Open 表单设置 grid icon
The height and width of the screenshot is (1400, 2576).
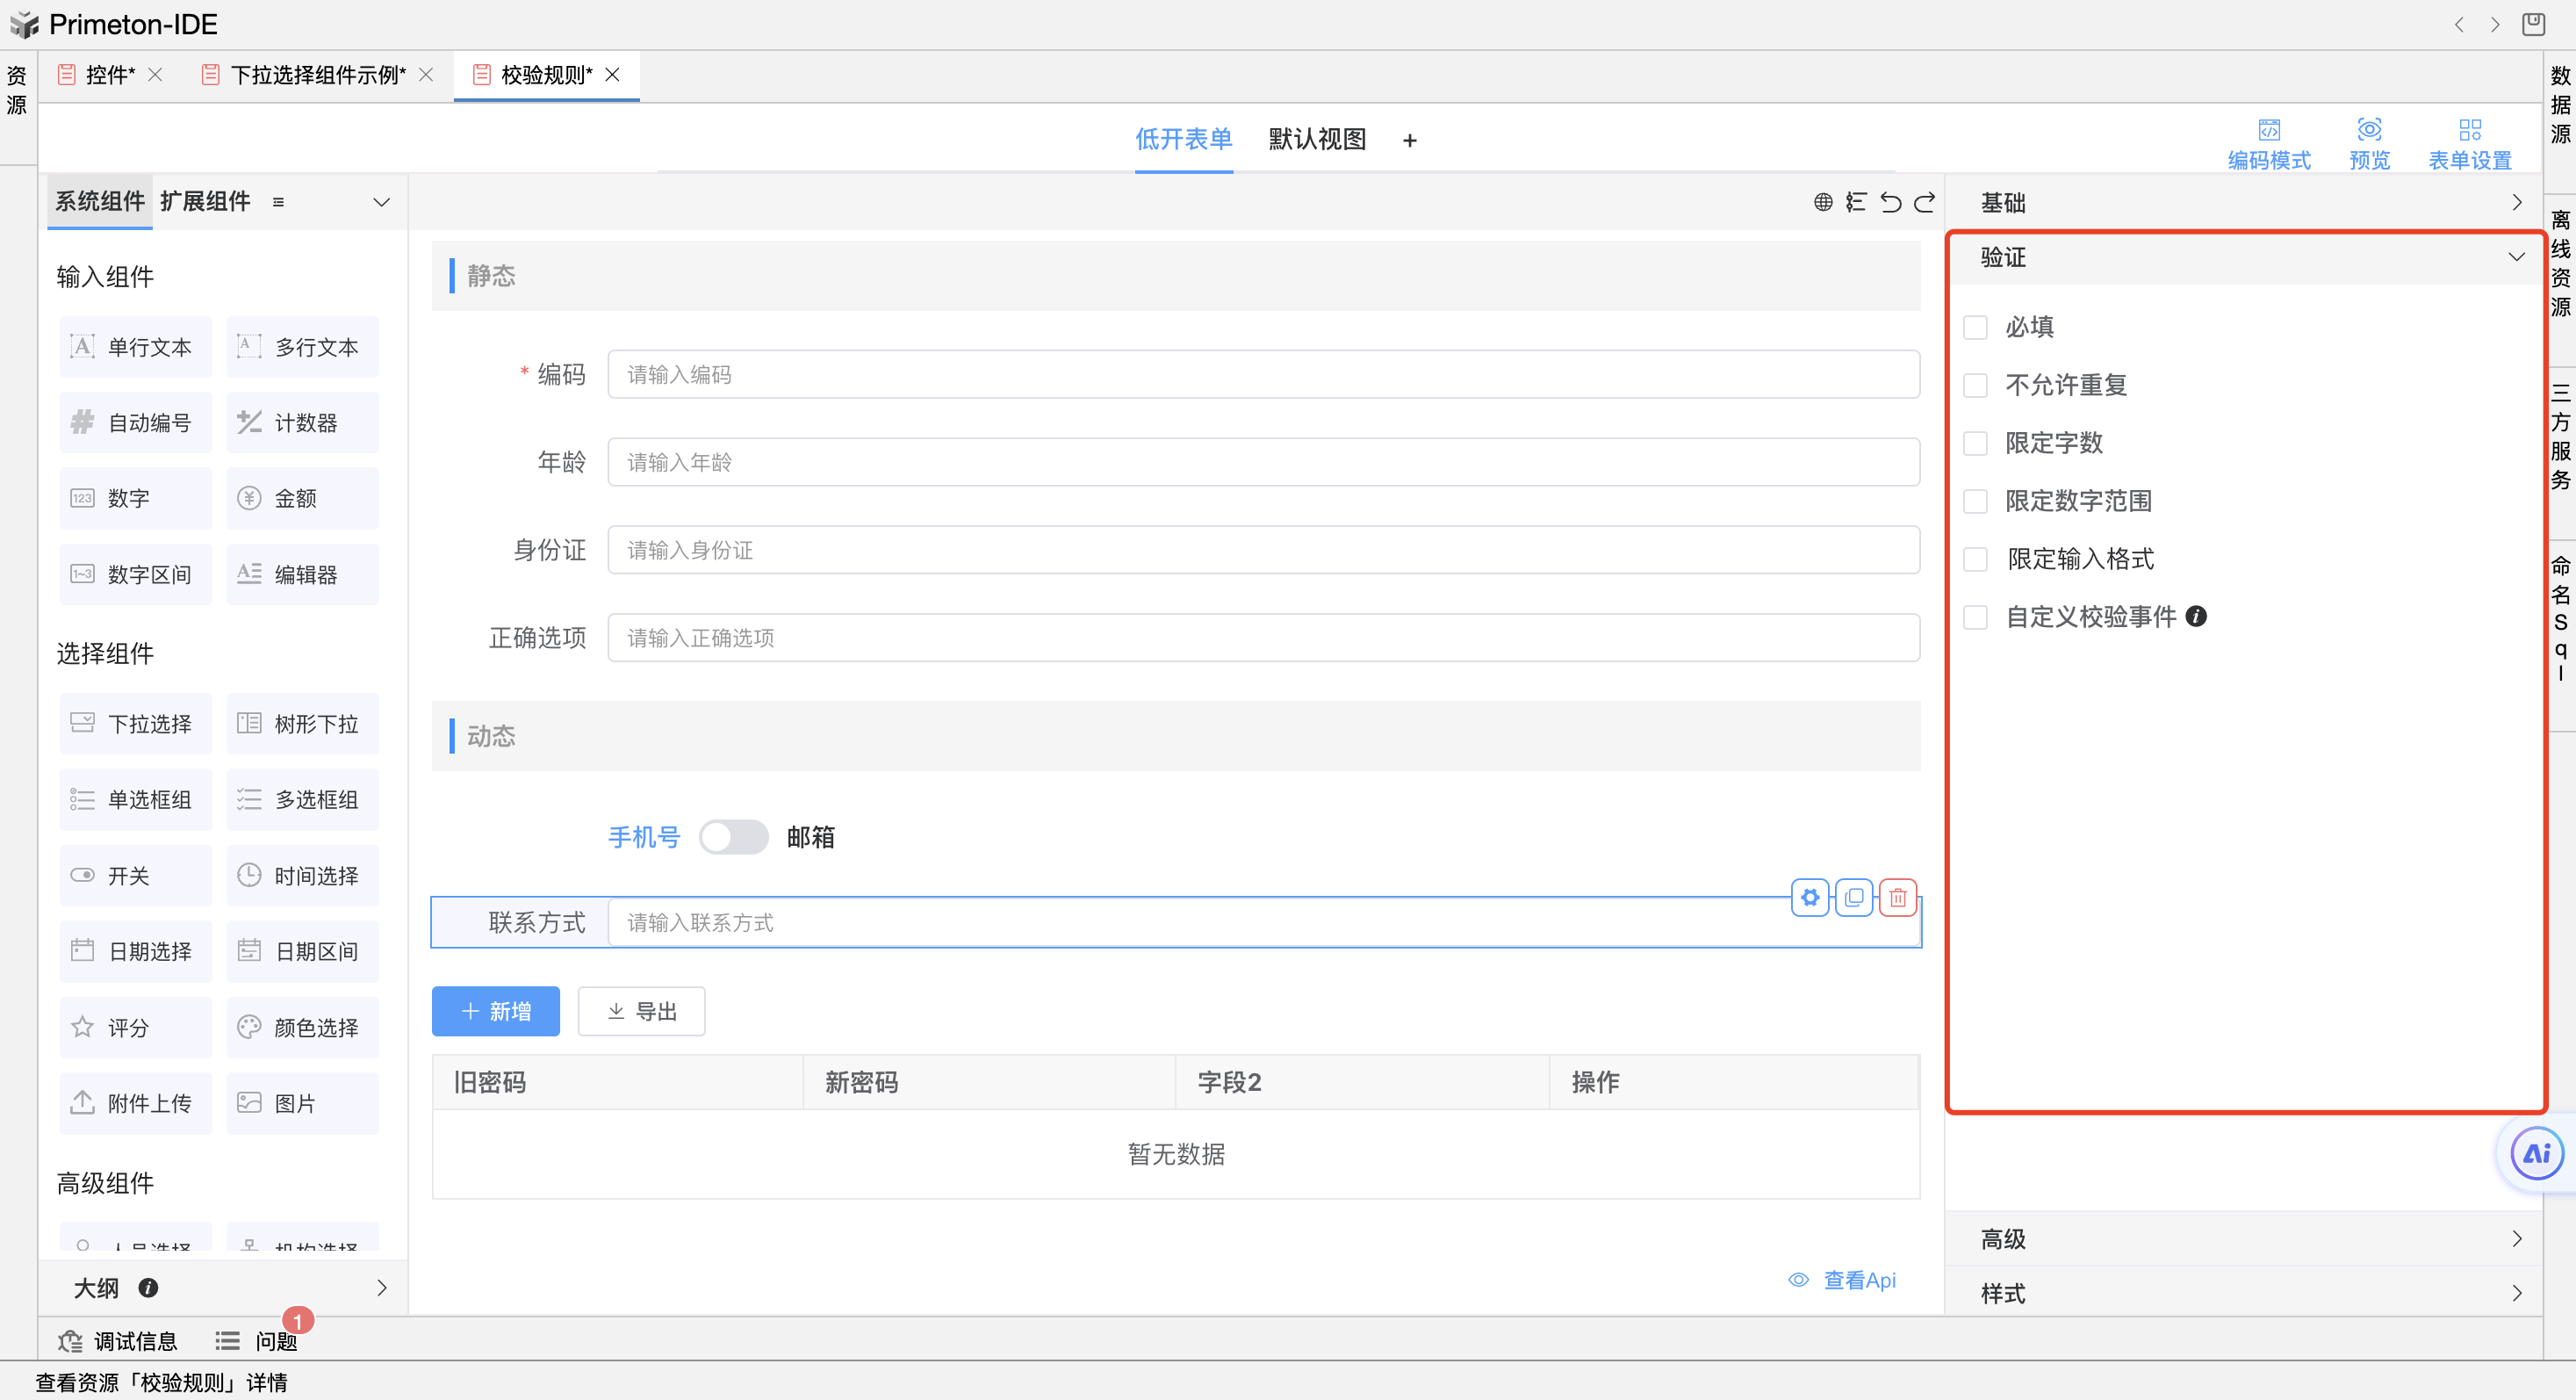pos(2470,130)
